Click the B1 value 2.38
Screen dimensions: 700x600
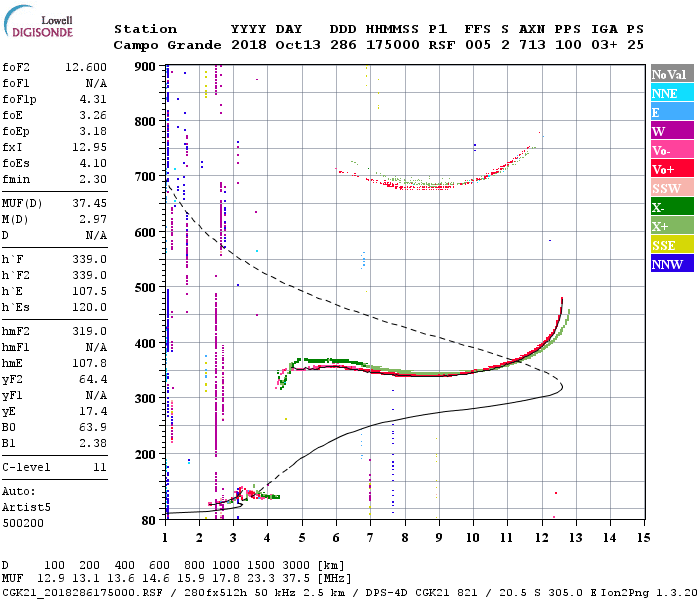(x=93, y=443)
